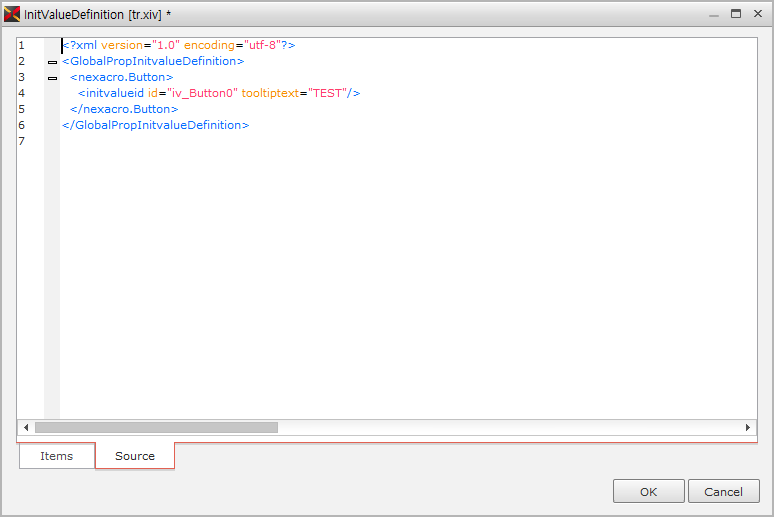Click the closing </GlobalPropInitvalueDefinition> tag
774x517 pixels.
tap(155, 125)
